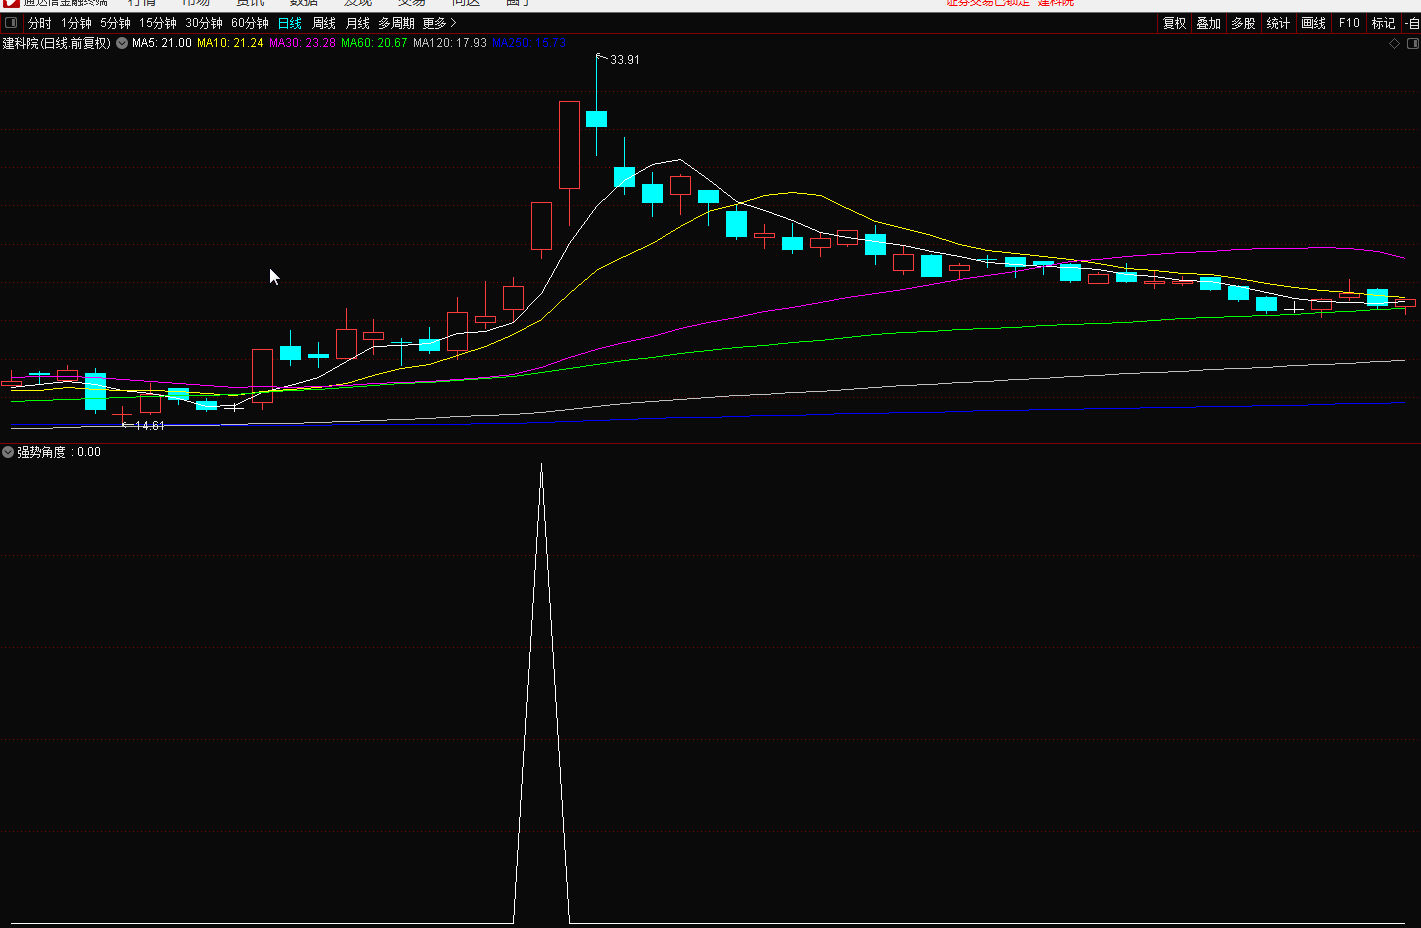This screenshot has height=928, width=1421.
Task: Open the dropdown beside 建科院(日线.前复权)
Action: [122, 43]
